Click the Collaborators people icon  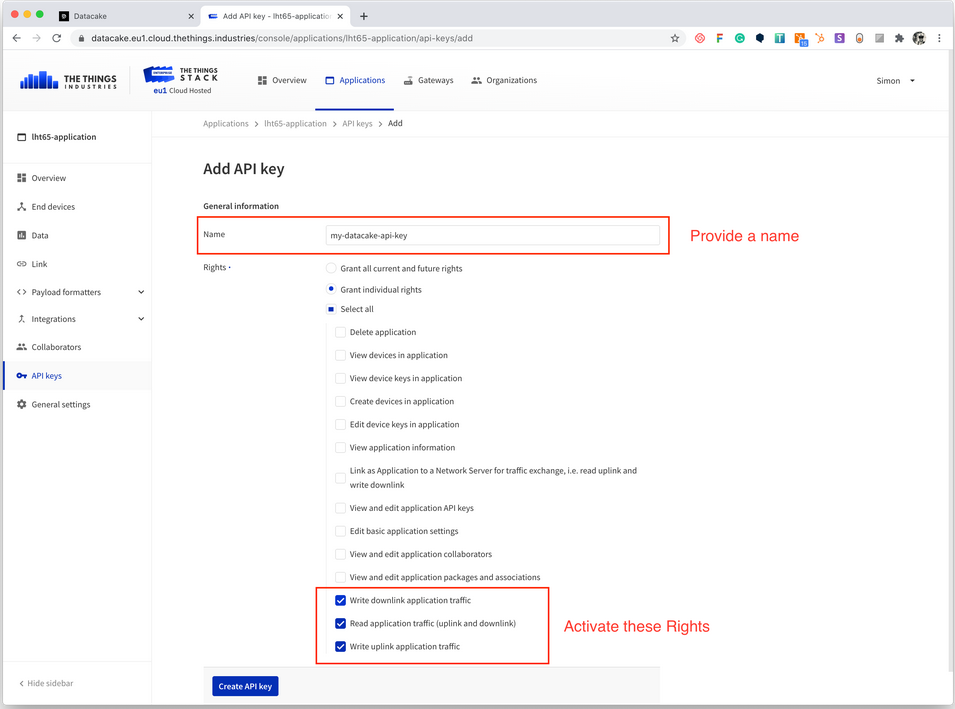(21, 347)
